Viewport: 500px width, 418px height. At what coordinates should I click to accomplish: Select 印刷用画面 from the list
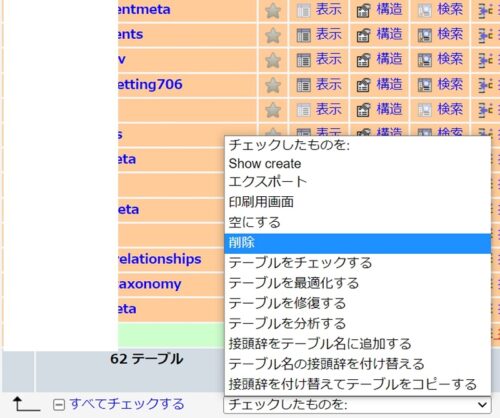point(261,202)
